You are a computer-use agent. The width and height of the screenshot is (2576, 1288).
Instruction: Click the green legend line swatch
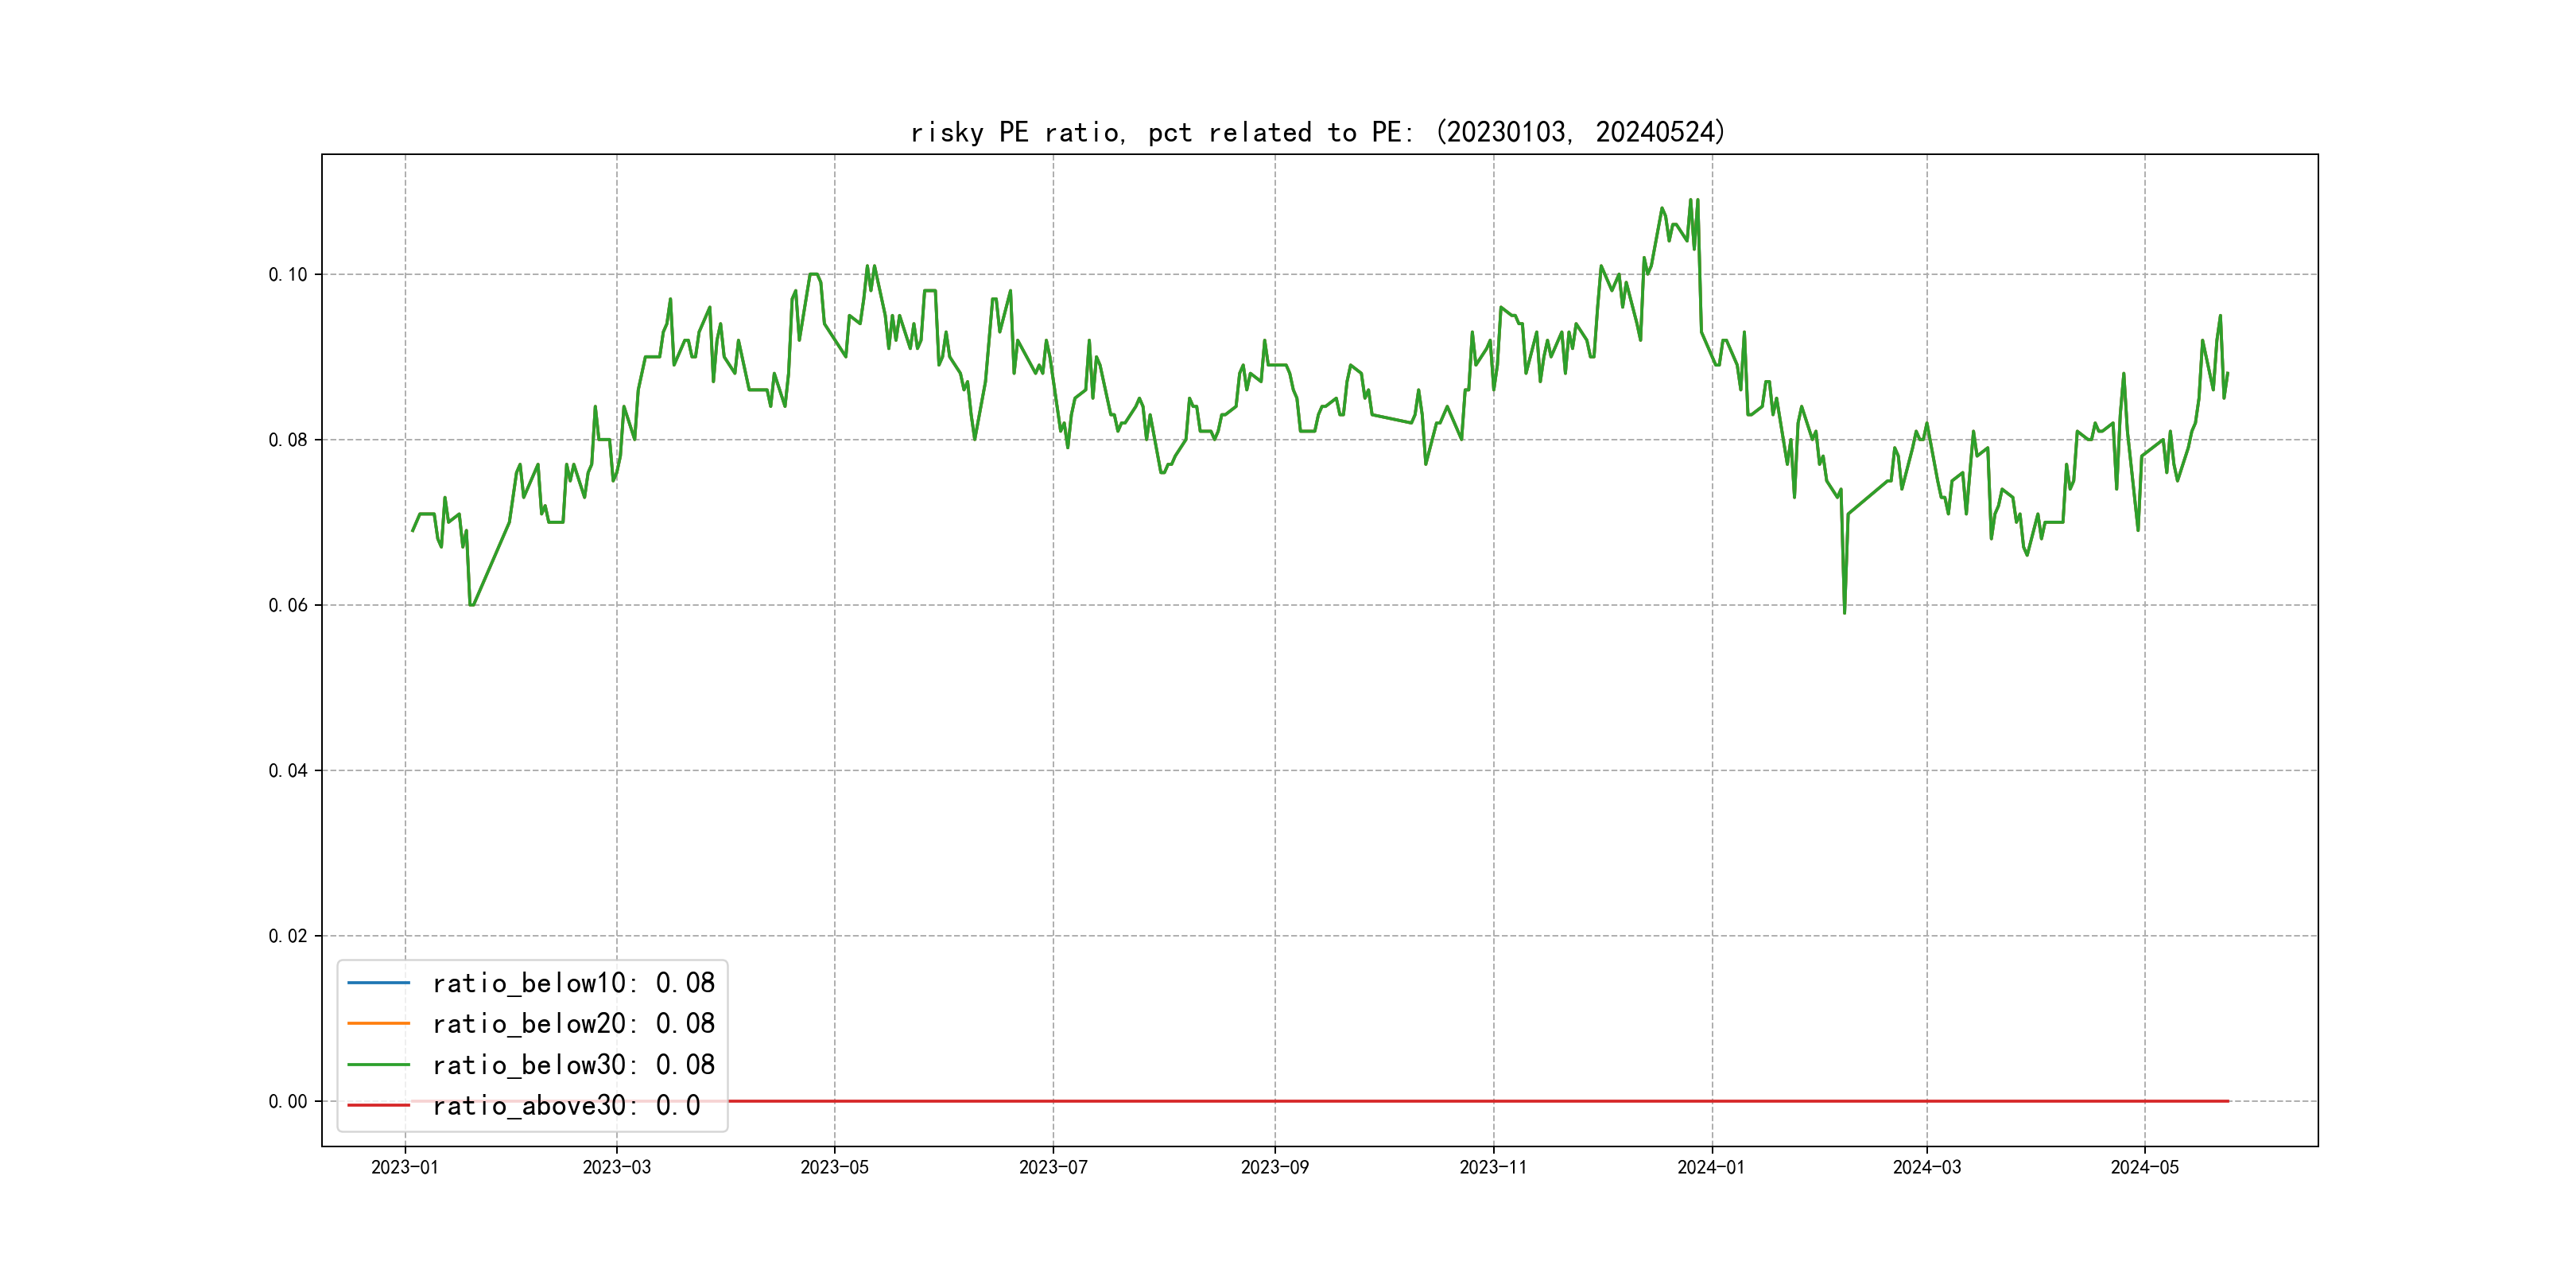click(x=378, y=1065)
